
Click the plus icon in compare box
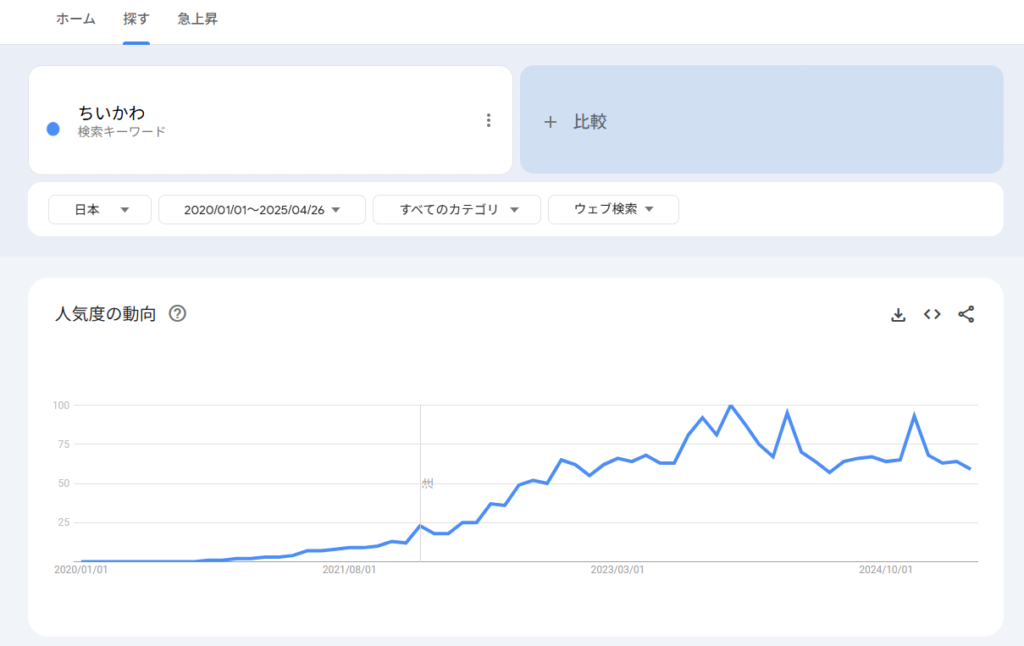pos(549,122)
